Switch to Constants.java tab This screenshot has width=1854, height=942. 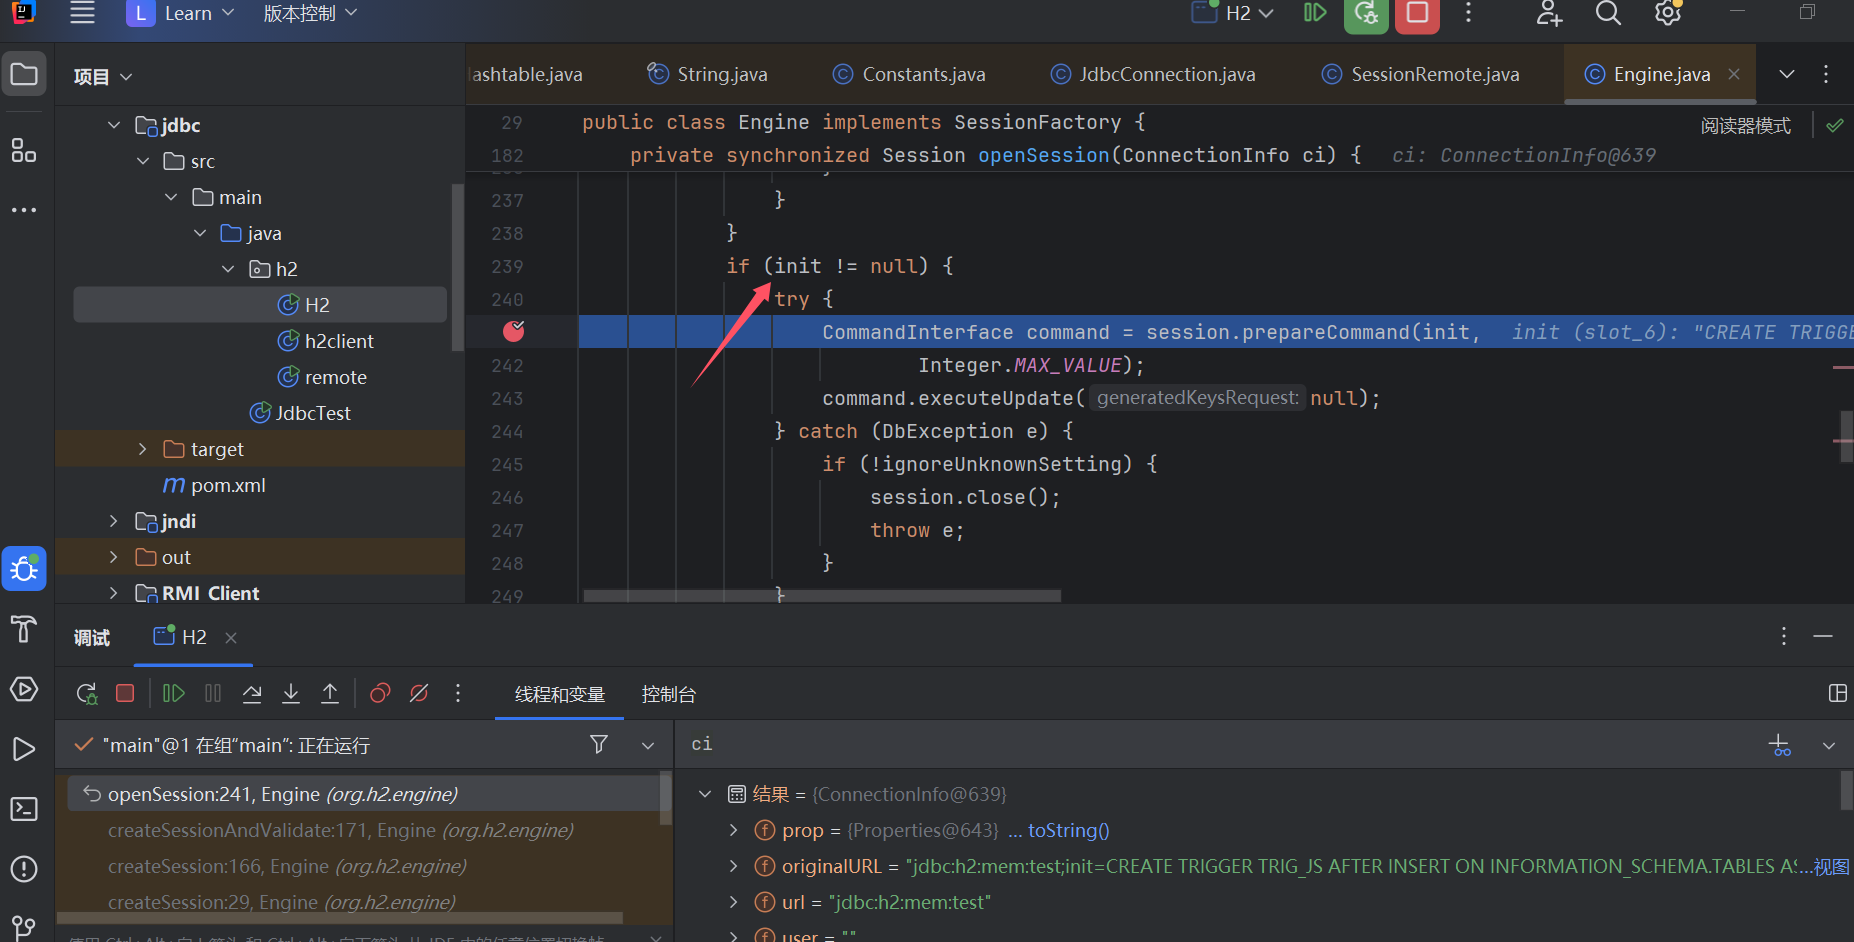(910, 74)
